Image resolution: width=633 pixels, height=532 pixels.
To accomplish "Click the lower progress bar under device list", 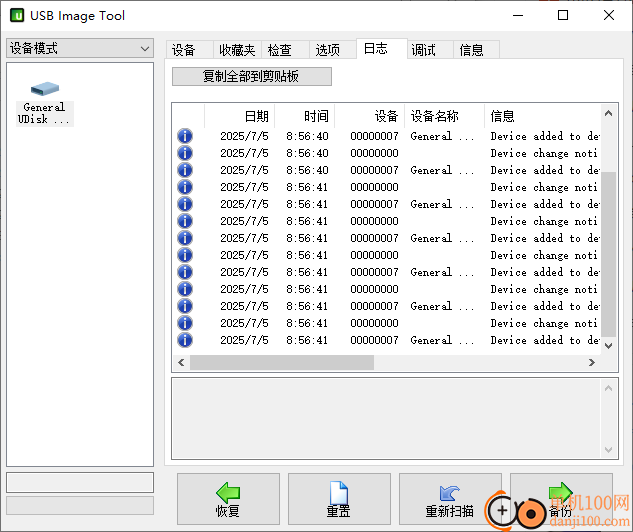I will 80,505.
